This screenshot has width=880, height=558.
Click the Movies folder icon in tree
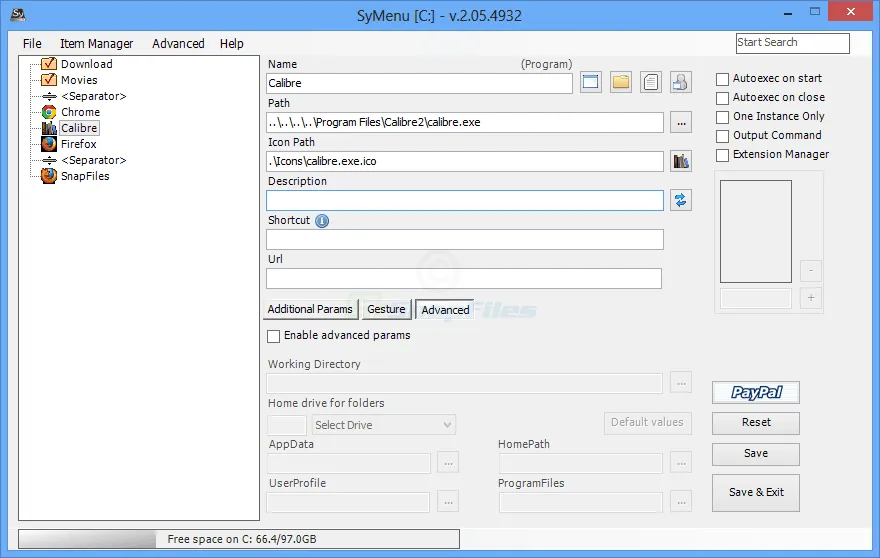coord(49,80)
